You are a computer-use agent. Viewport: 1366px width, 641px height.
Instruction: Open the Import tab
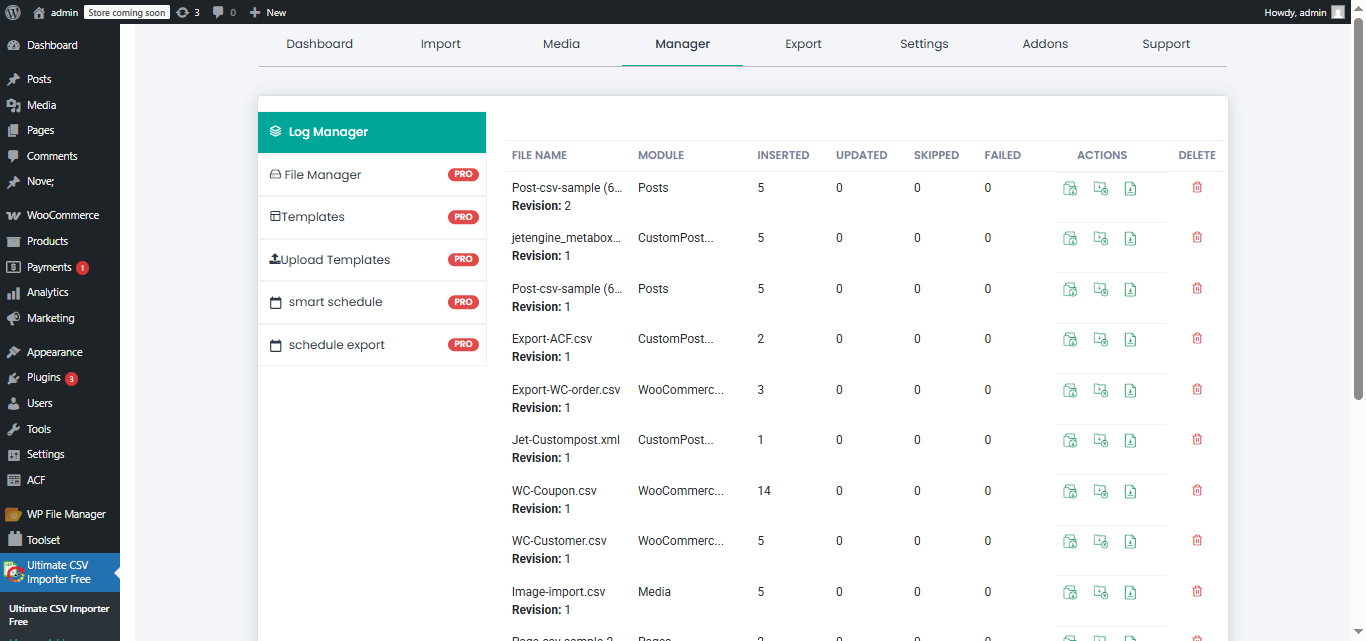(440, 44)
